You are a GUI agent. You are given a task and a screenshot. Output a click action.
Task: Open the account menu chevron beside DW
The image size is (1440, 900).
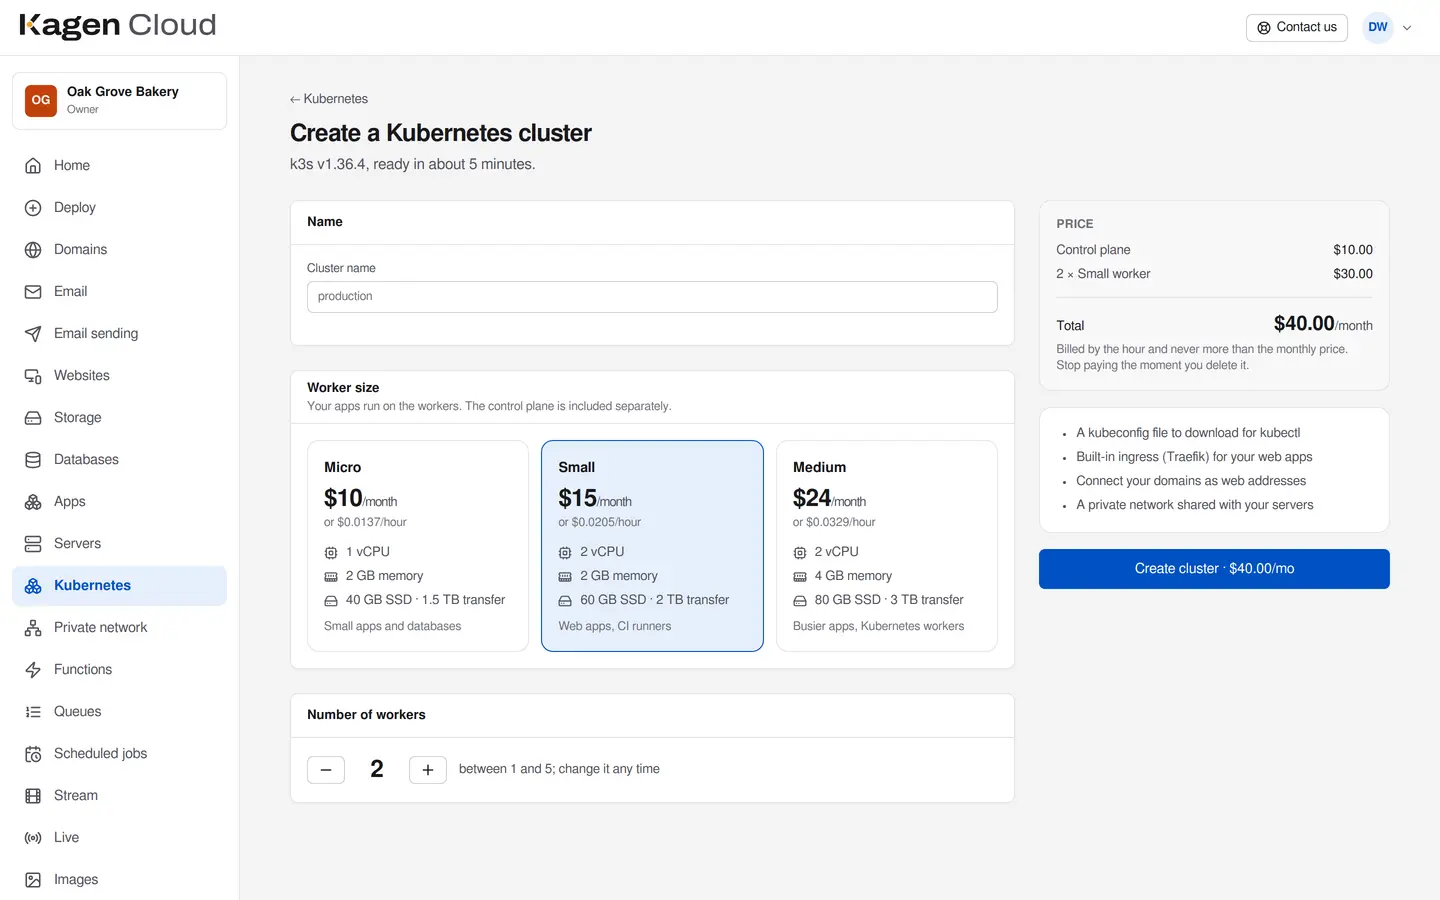click(1407, 28)
